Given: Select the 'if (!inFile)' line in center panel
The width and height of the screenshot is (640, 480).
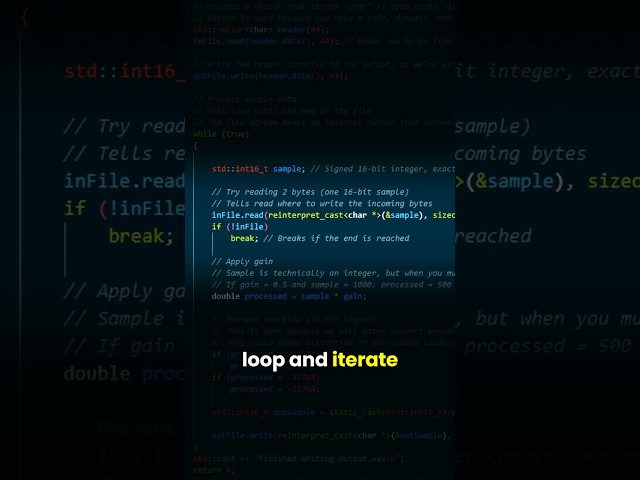Looking at the screenshot, I should 240,227.
